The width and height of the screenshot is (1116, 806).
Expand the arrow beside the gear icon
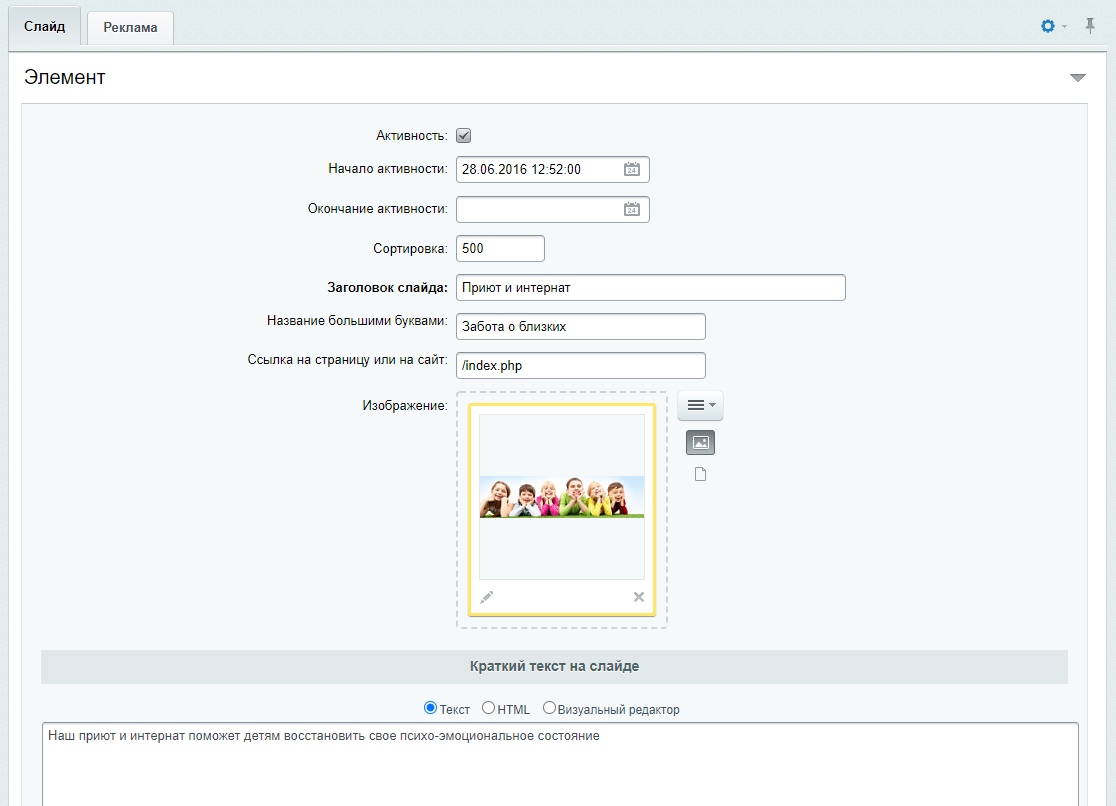pos(1065,26)
